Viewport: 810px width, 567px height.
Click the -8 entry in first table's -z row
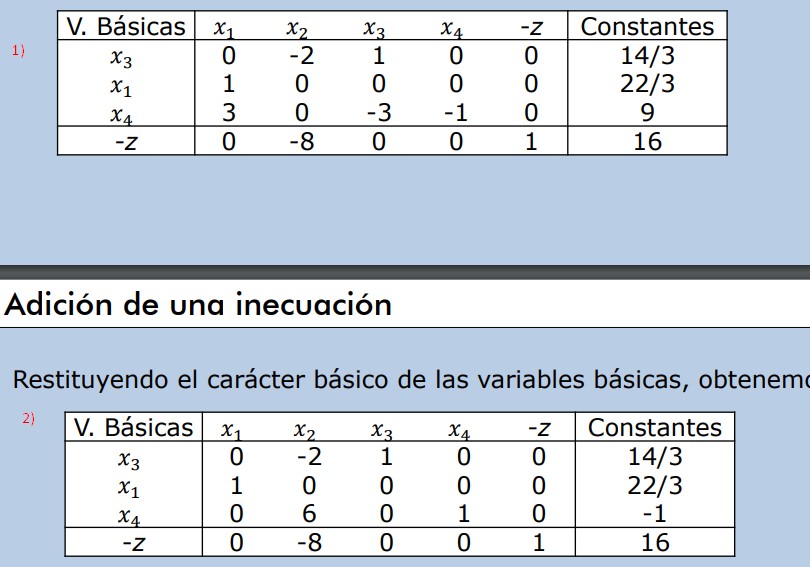(301, 142)
